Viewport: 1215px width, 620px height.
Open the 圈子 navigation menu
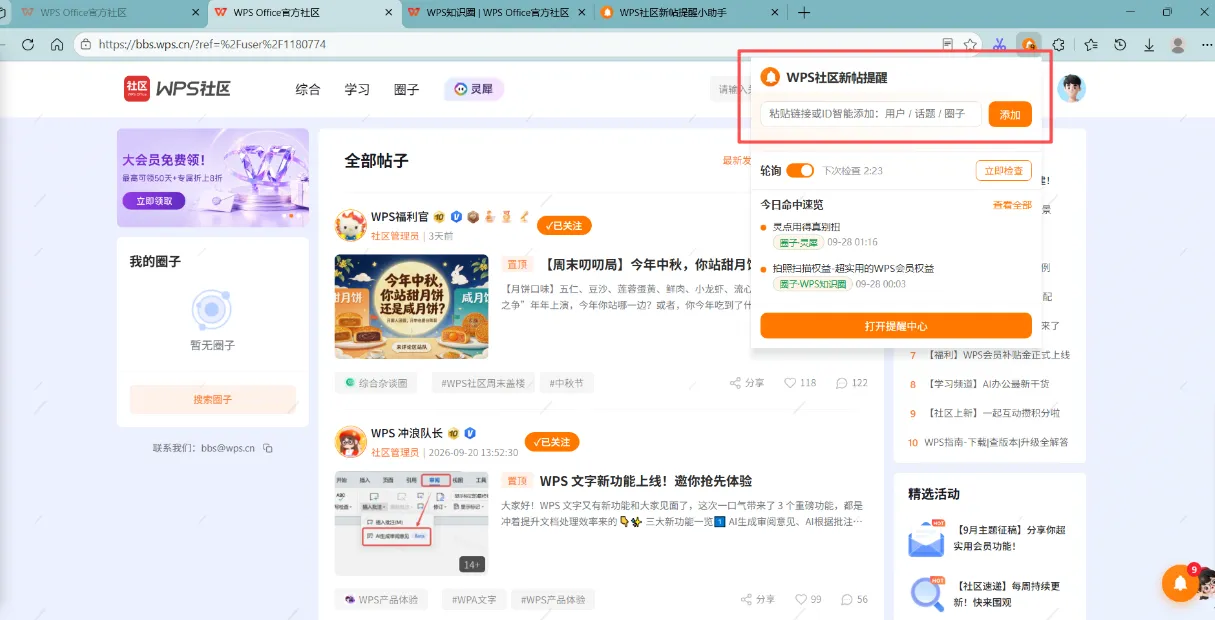tap(406, 89)
